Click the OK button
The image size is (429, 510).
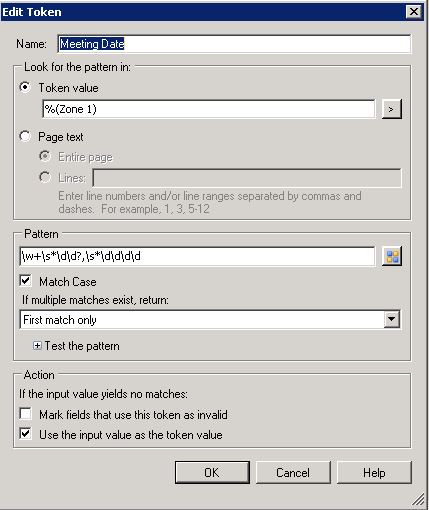[212, 472]
